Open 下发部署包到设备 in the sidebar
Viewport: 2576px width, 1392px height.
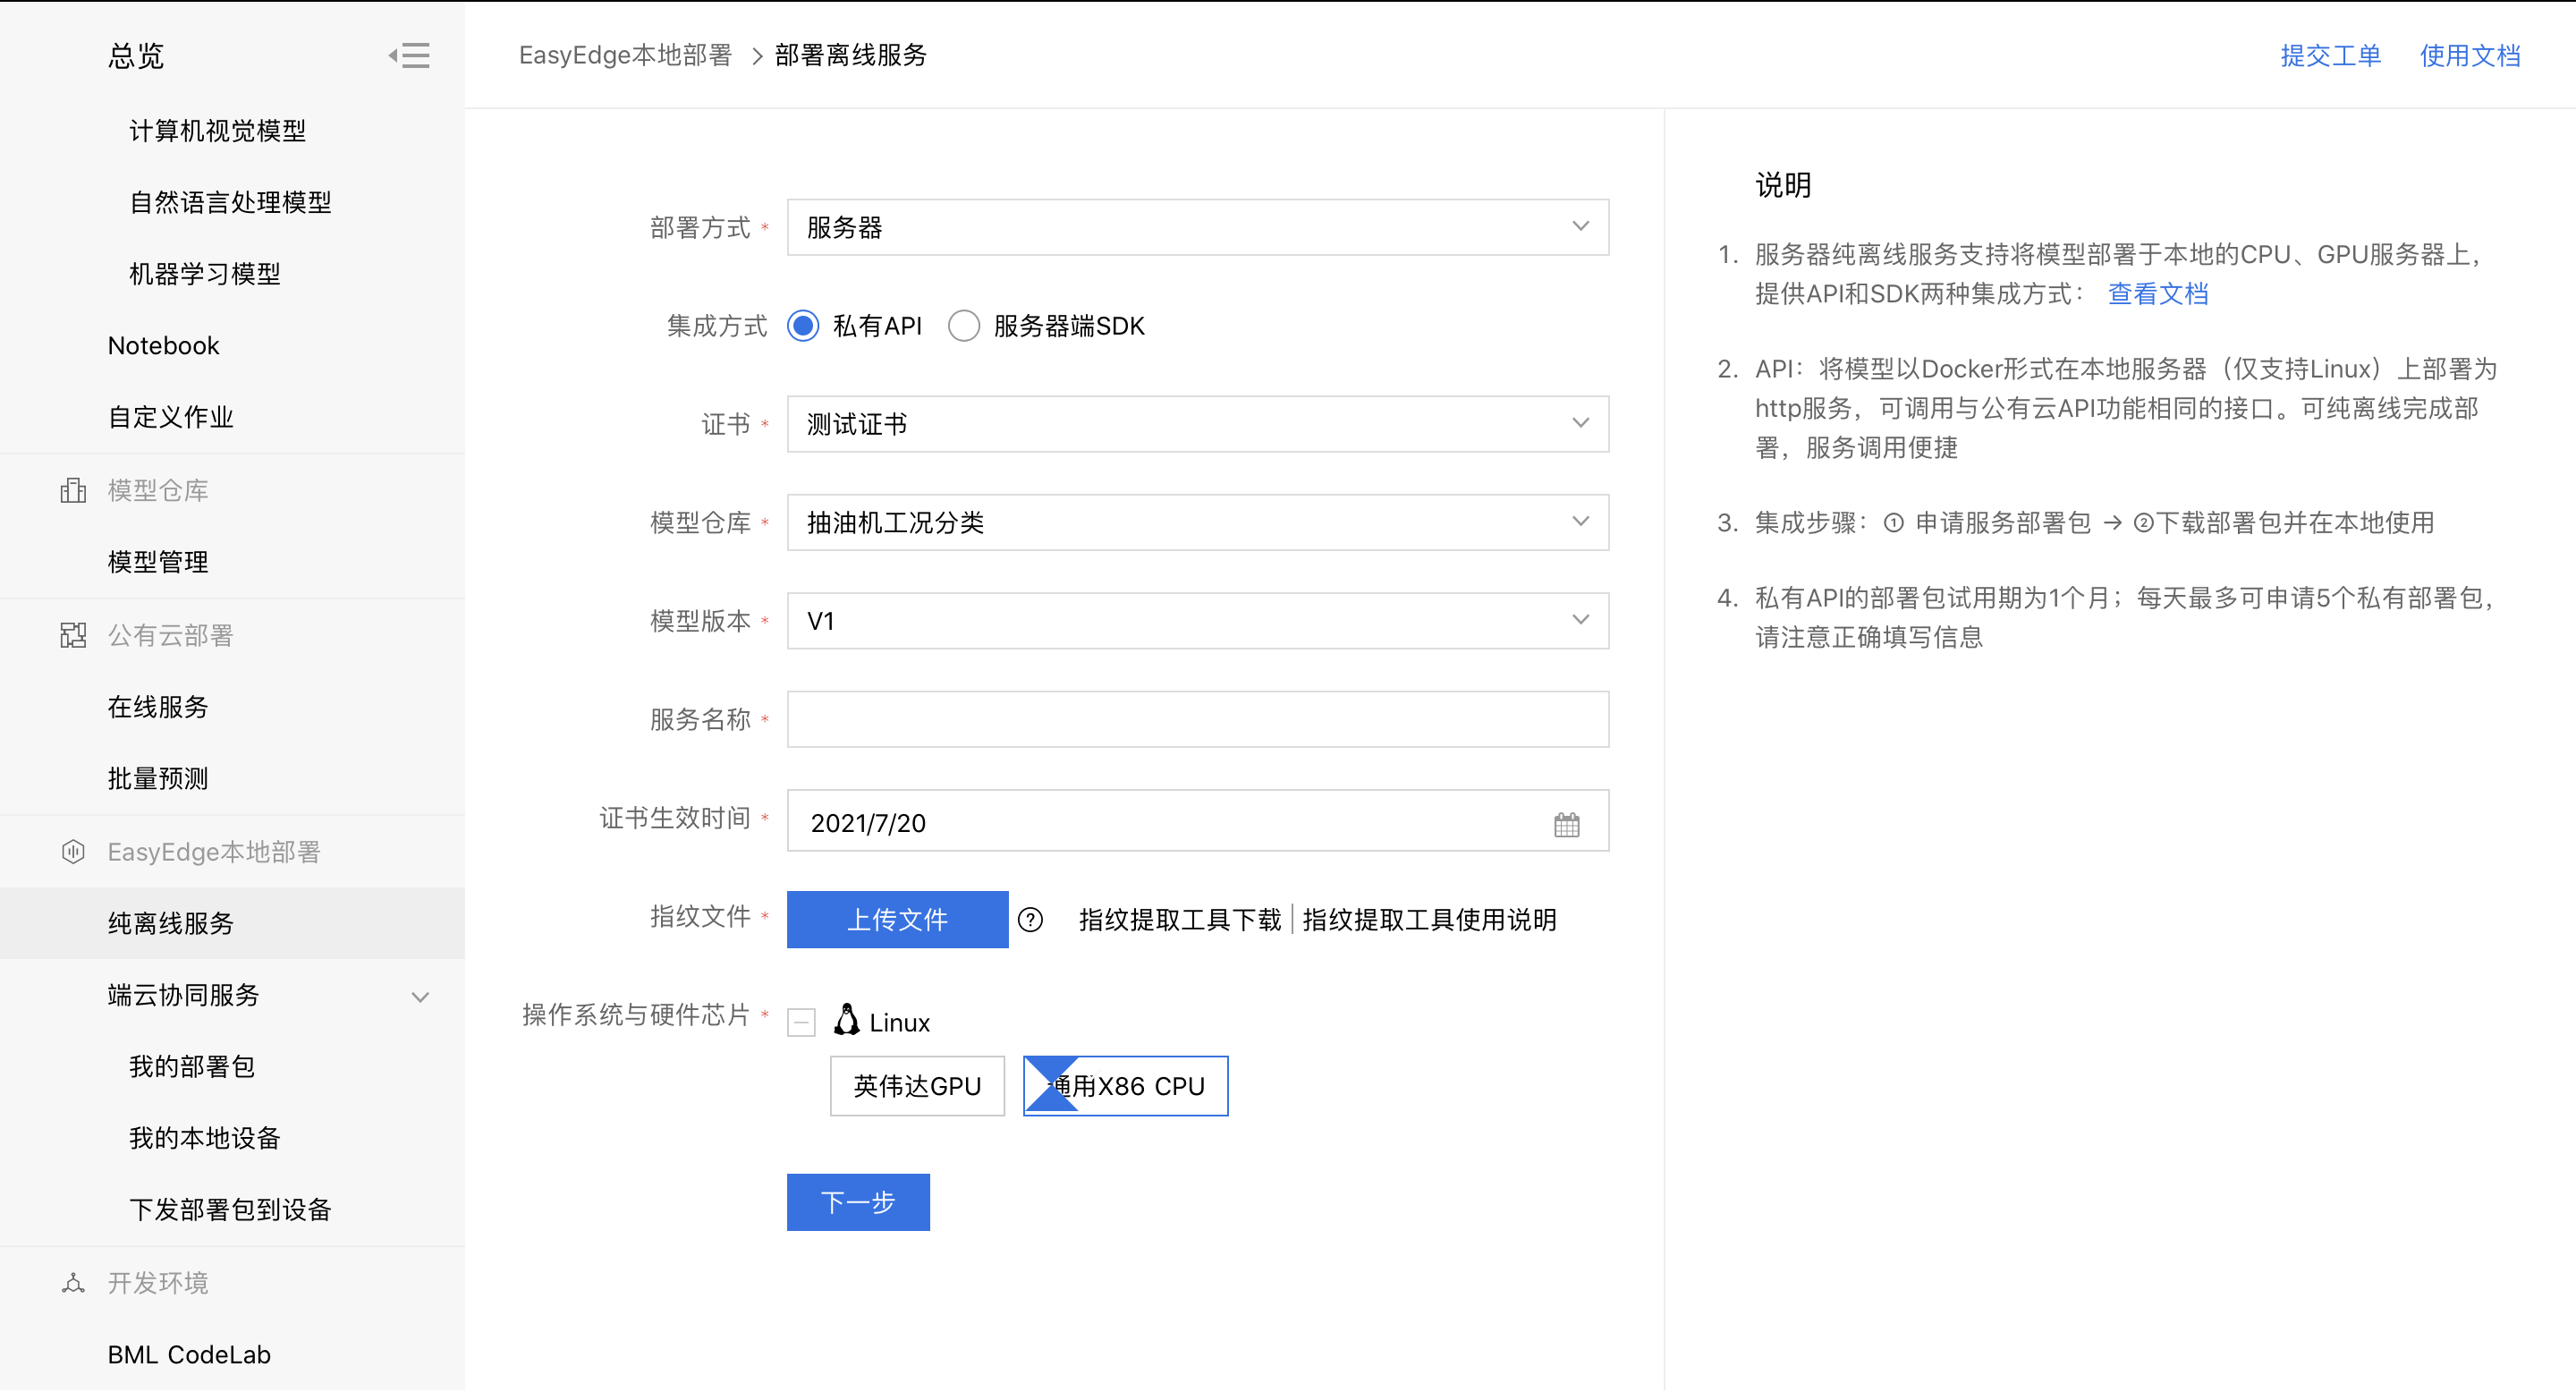[231, 1210]
